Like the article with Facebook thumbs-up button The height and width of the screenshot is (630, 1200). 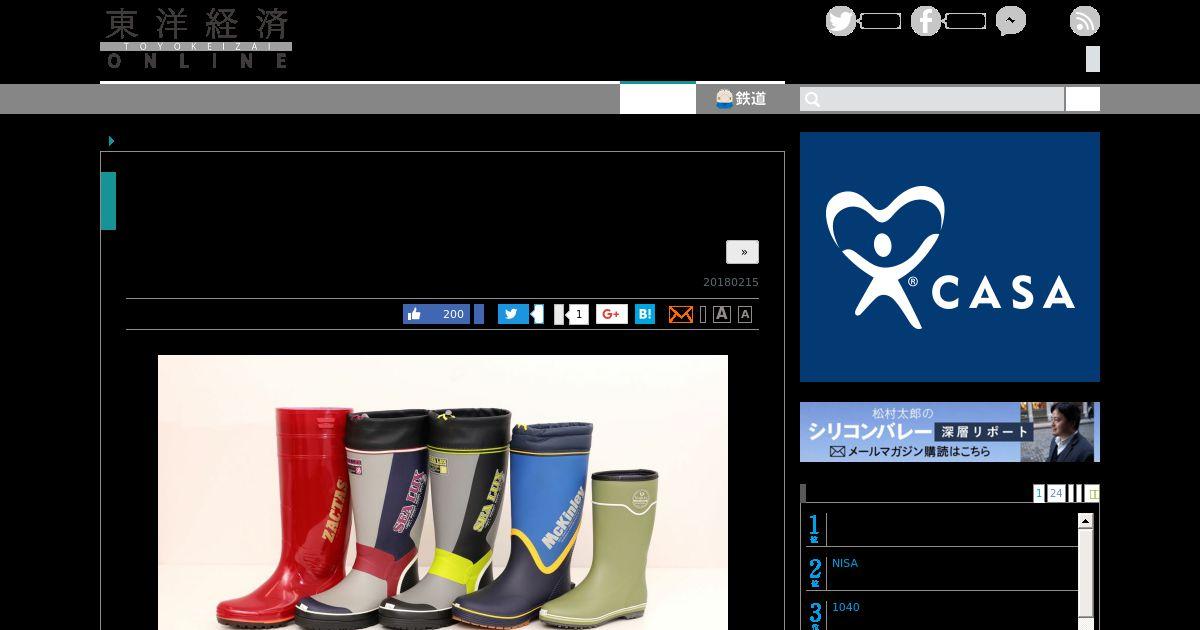pos(436,314)
